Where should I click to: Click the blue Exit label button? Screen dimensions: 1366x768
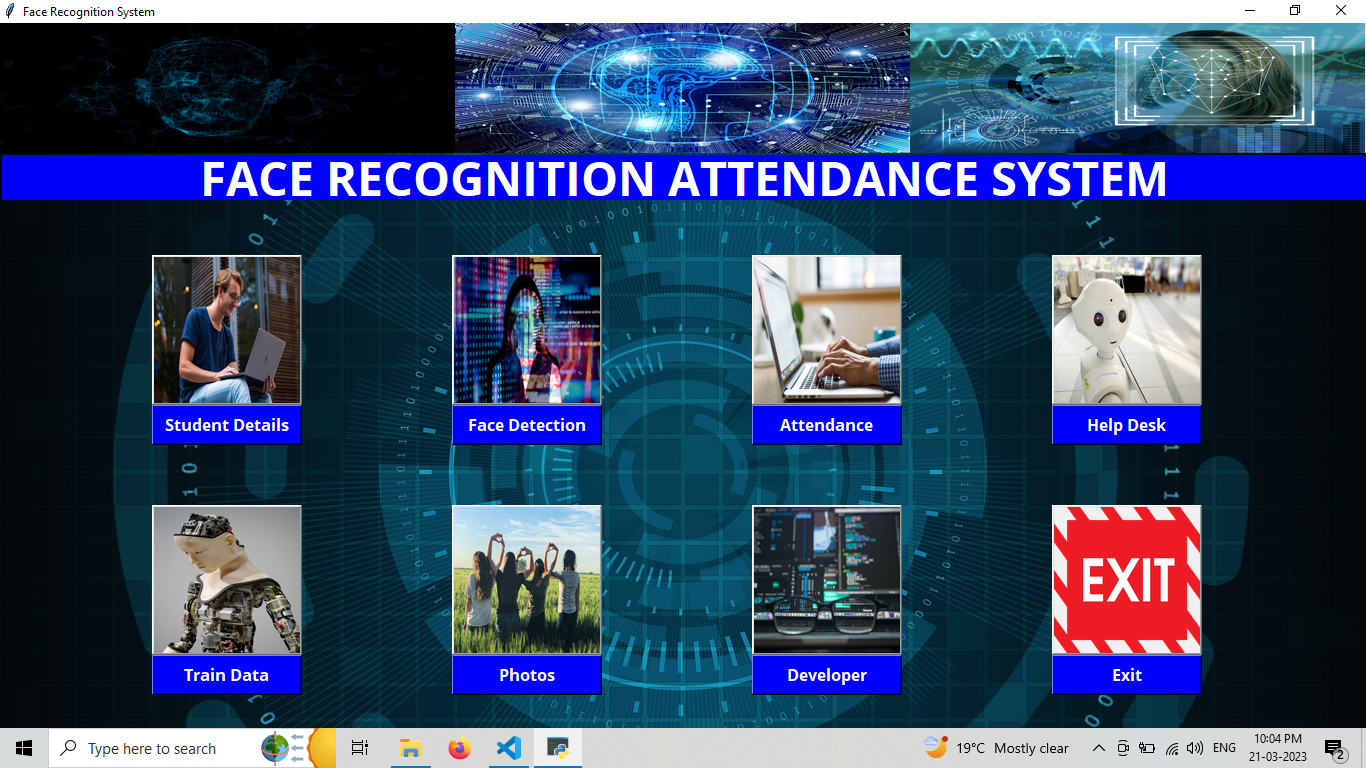click(x=1127, y=675)
